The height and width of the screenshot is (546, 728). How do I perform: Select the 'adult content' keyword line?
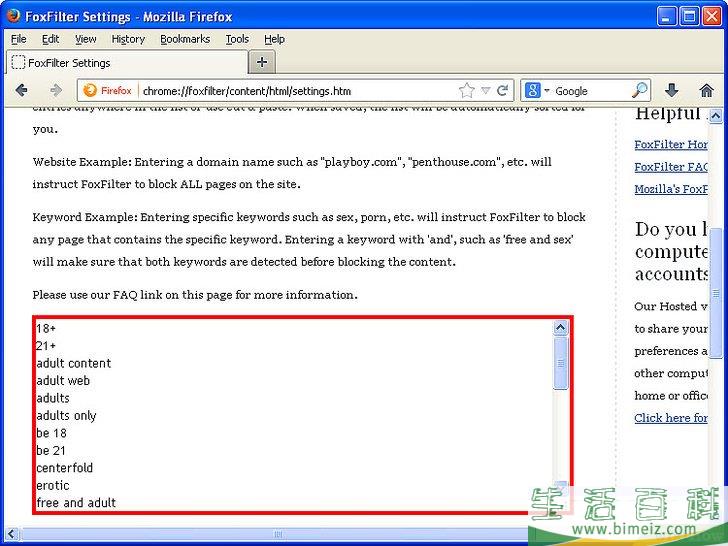[x=74, y=363]
